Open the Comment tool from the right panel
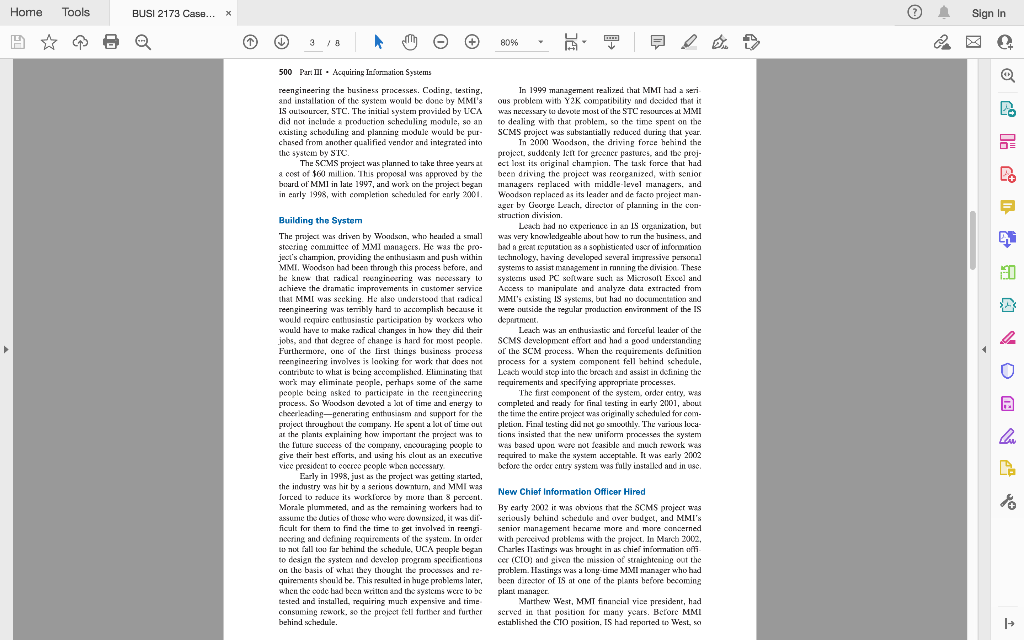 (1009, 206)
